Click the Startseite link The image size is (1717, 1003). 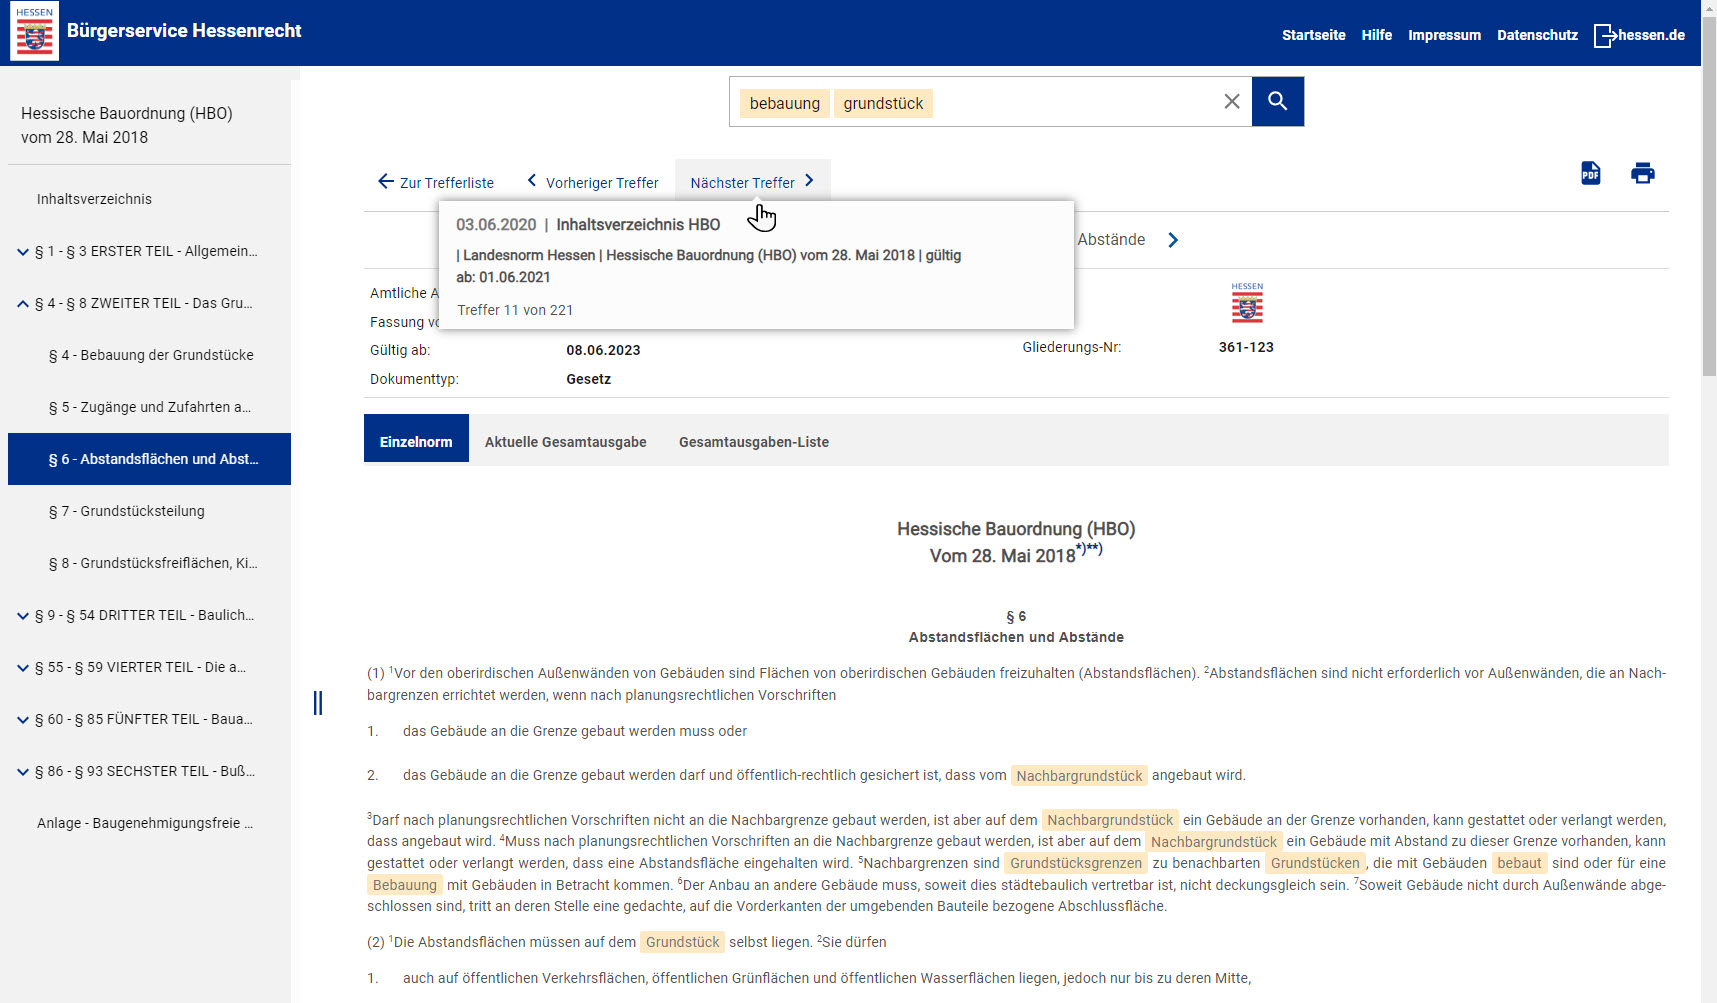pos(1313,35)
